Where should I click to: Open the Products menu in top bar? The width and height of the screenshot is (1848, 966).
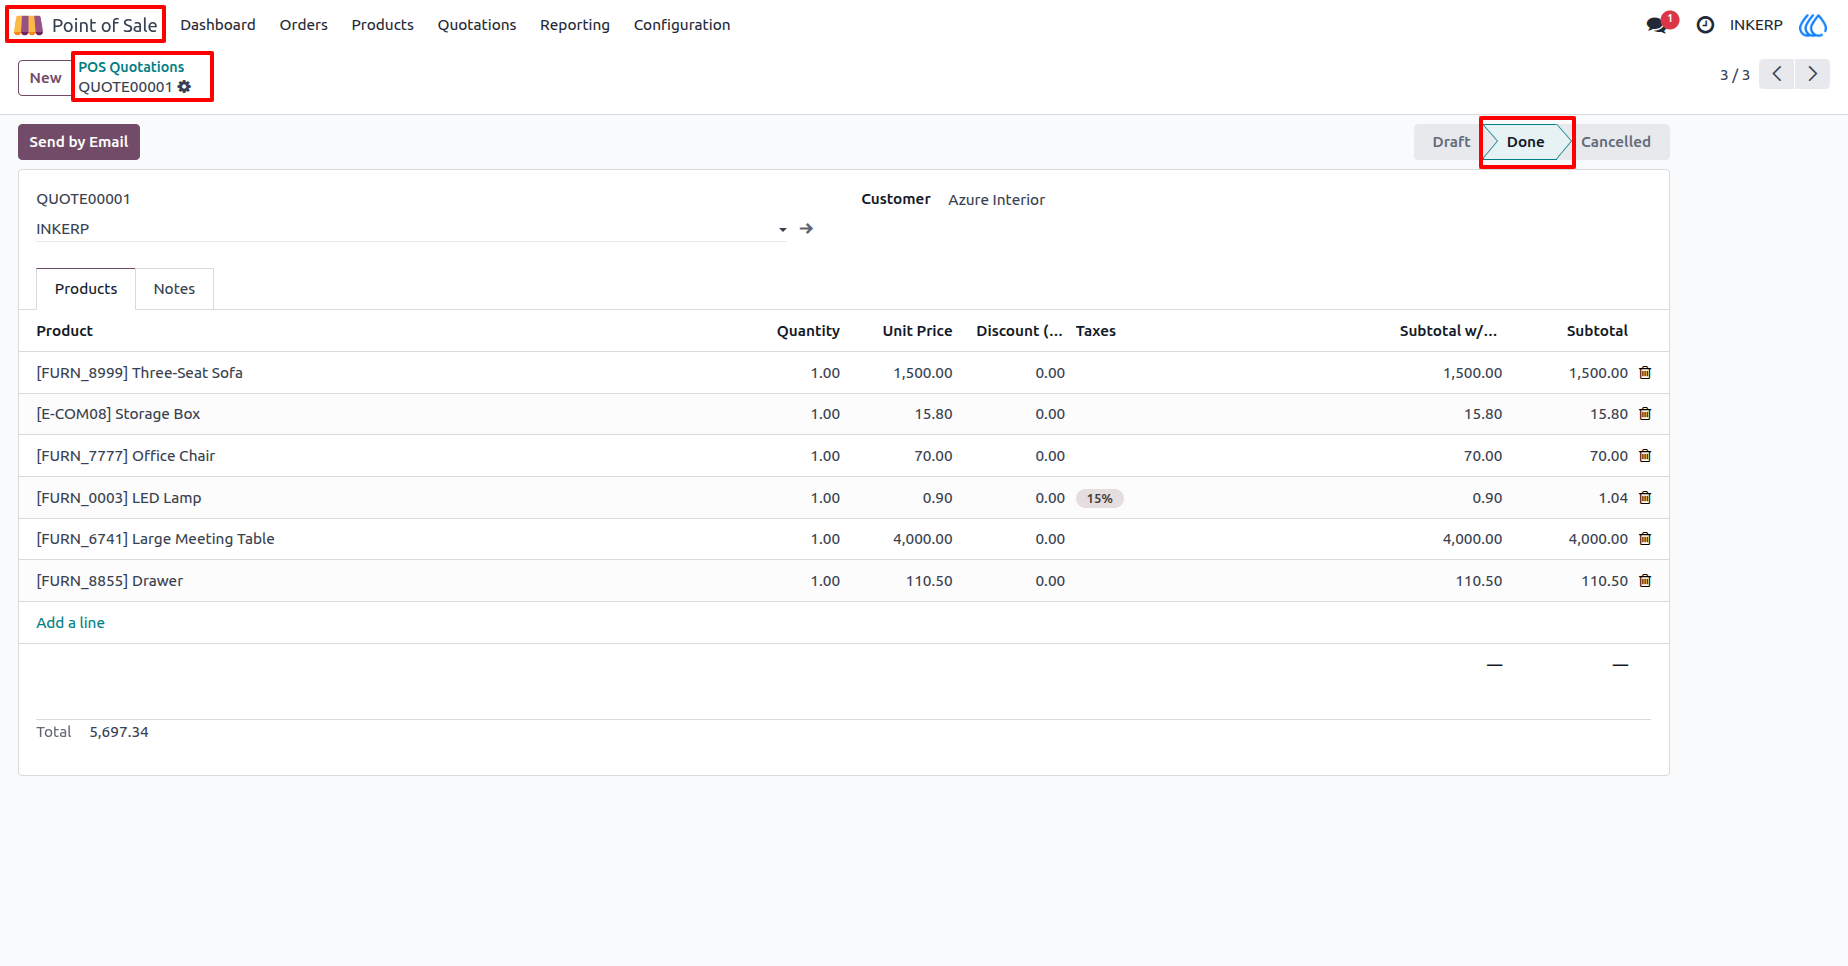pos(383,25)
